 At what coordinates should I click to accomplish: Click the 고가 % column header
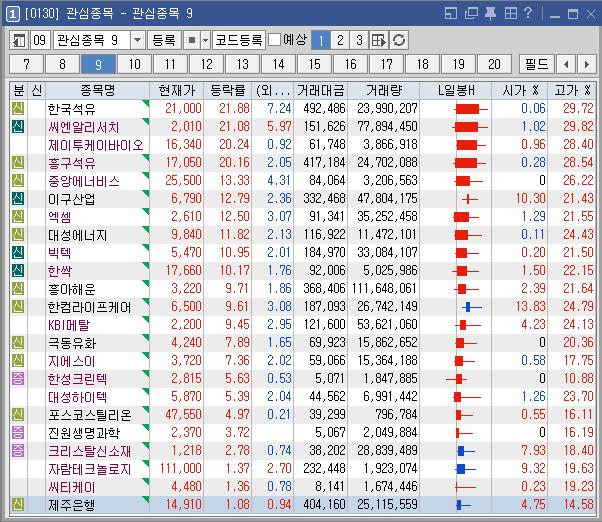tap(572, 91)
